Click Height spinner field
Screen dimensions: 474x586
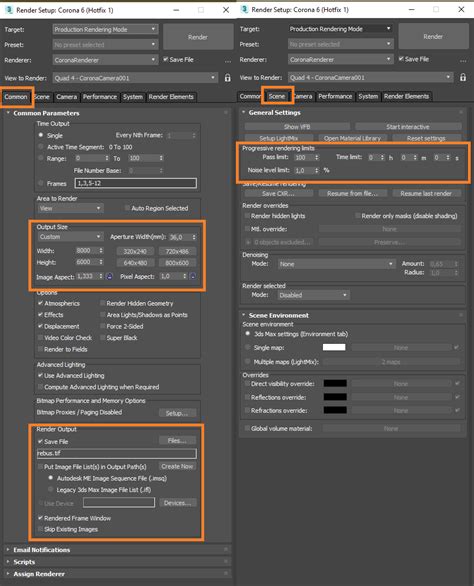tap(90, 262)
